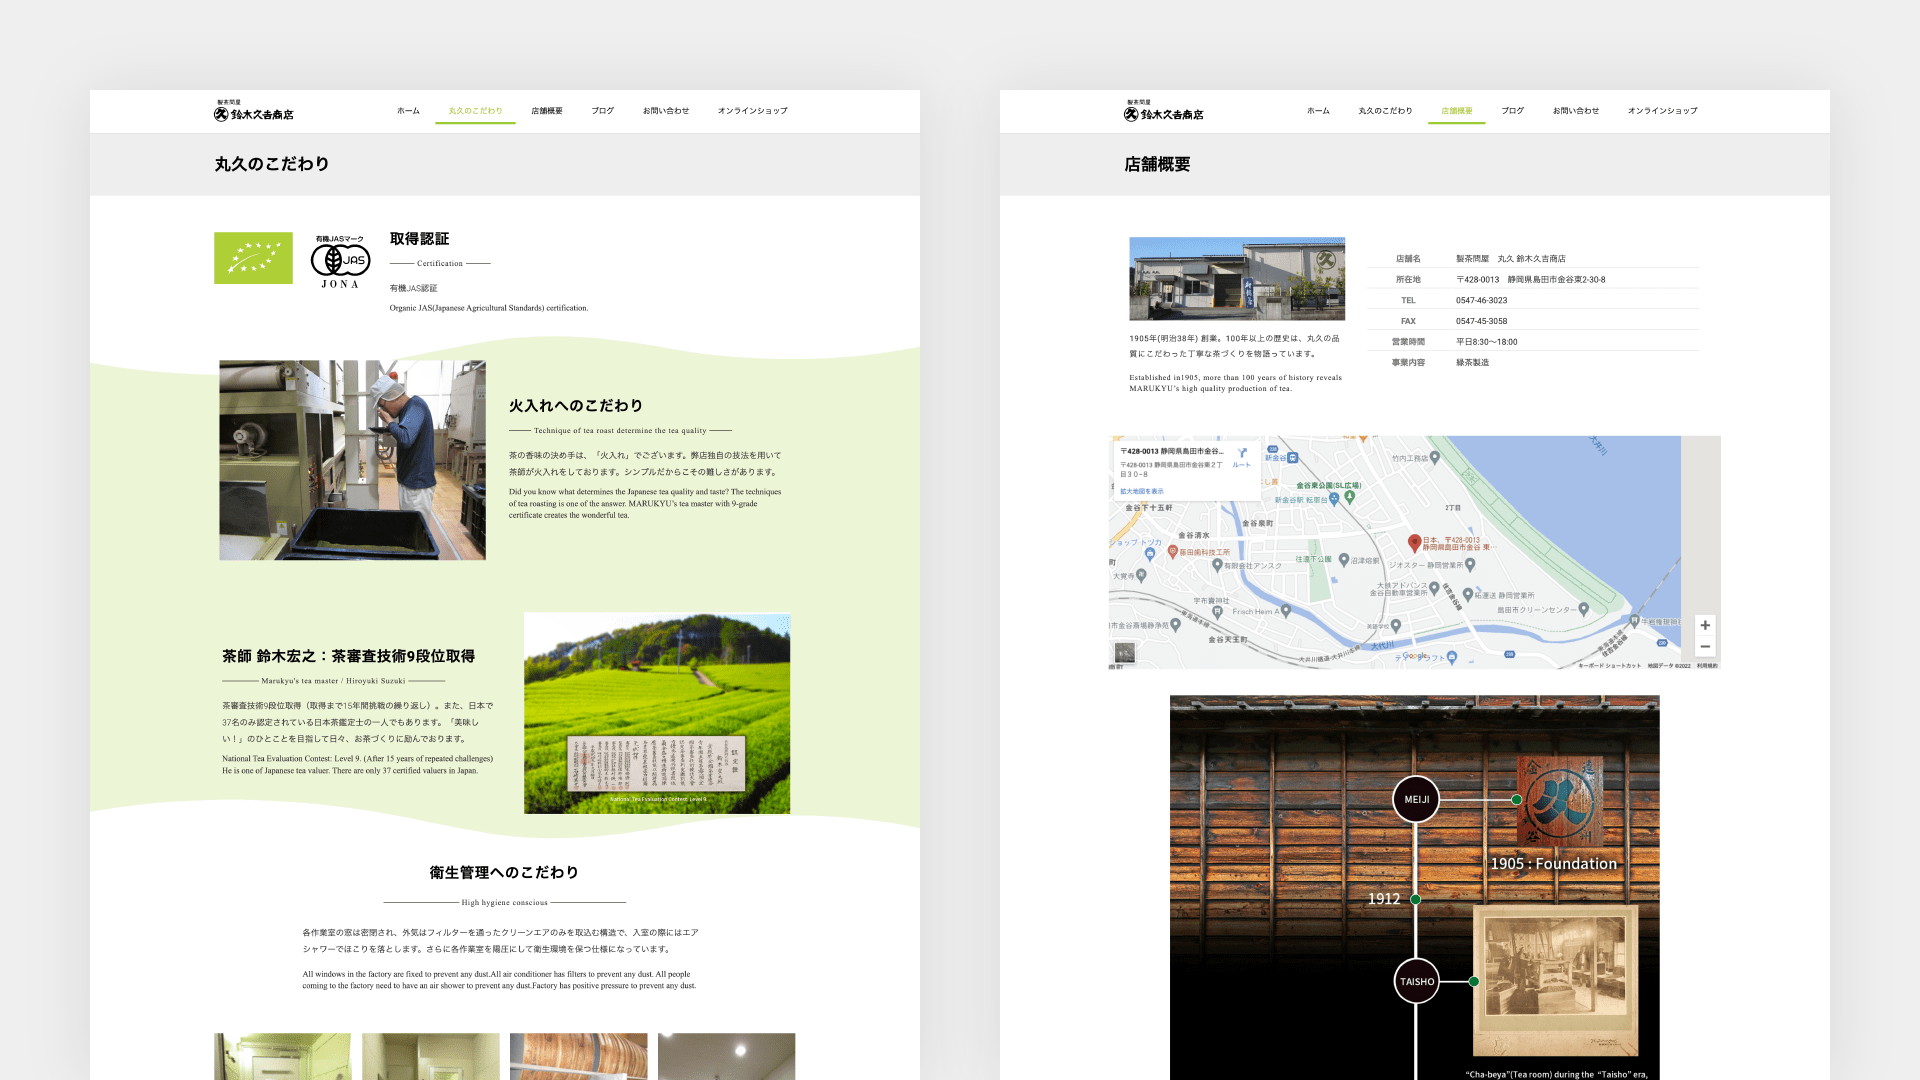
Task: Click the tea master roasting photo
Action: [x=352, y=460]
